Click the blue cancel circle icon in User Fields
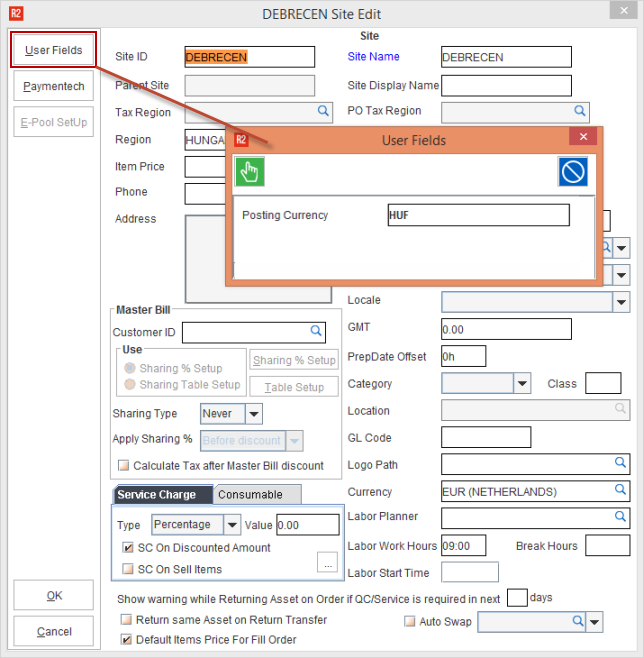Viewport: 644px width, 658px height. pyautogui.click(x=573, y=172)
